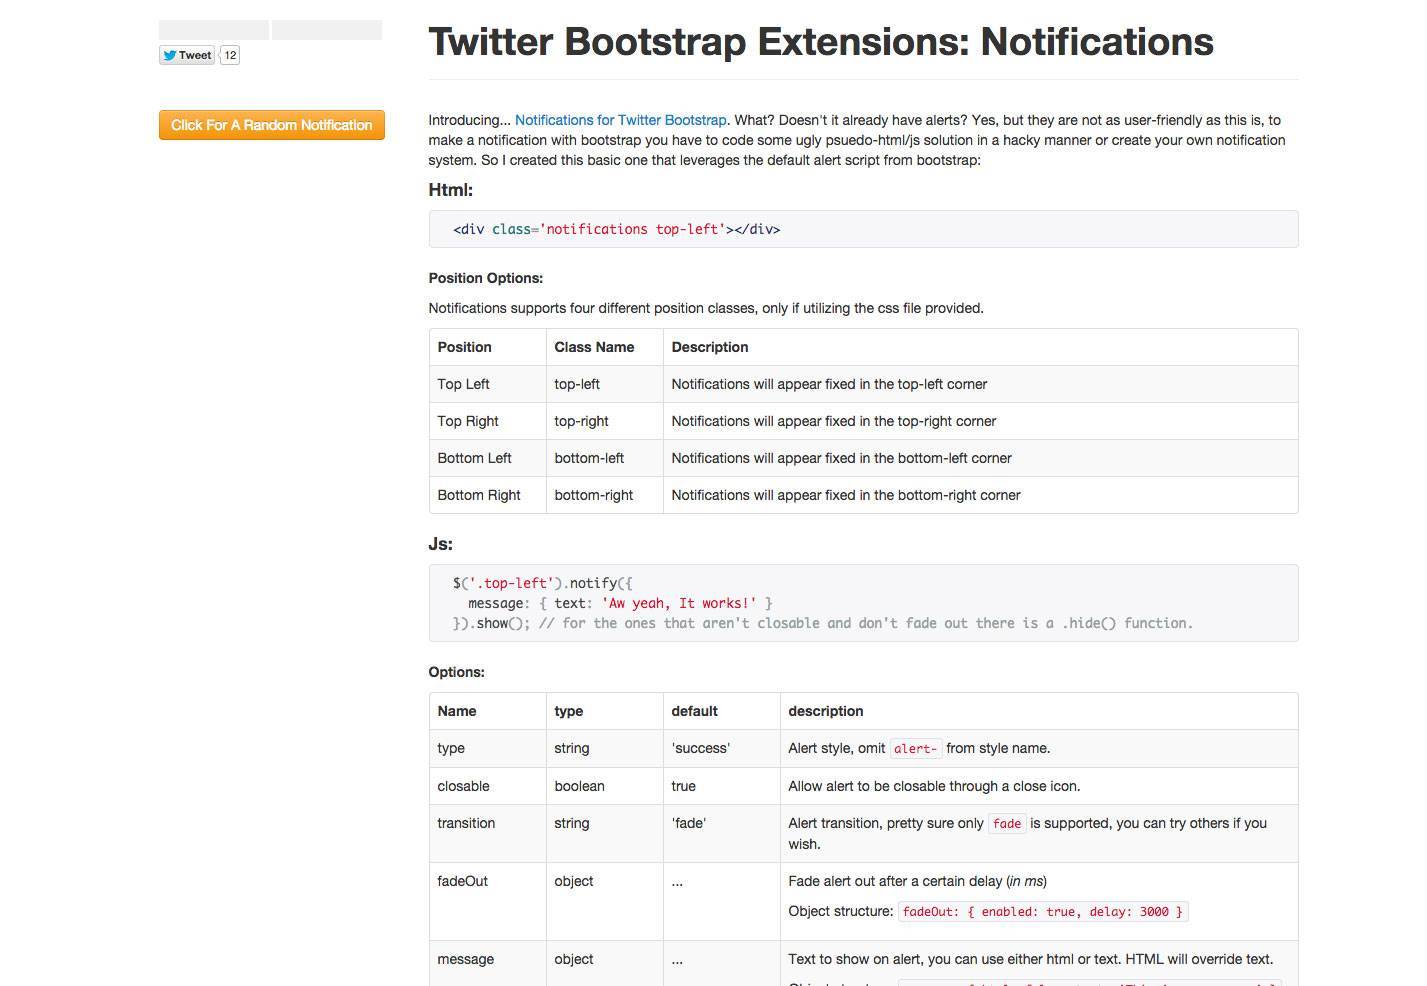
Task: Click the Position Options: heading
Action: [486, 278]
